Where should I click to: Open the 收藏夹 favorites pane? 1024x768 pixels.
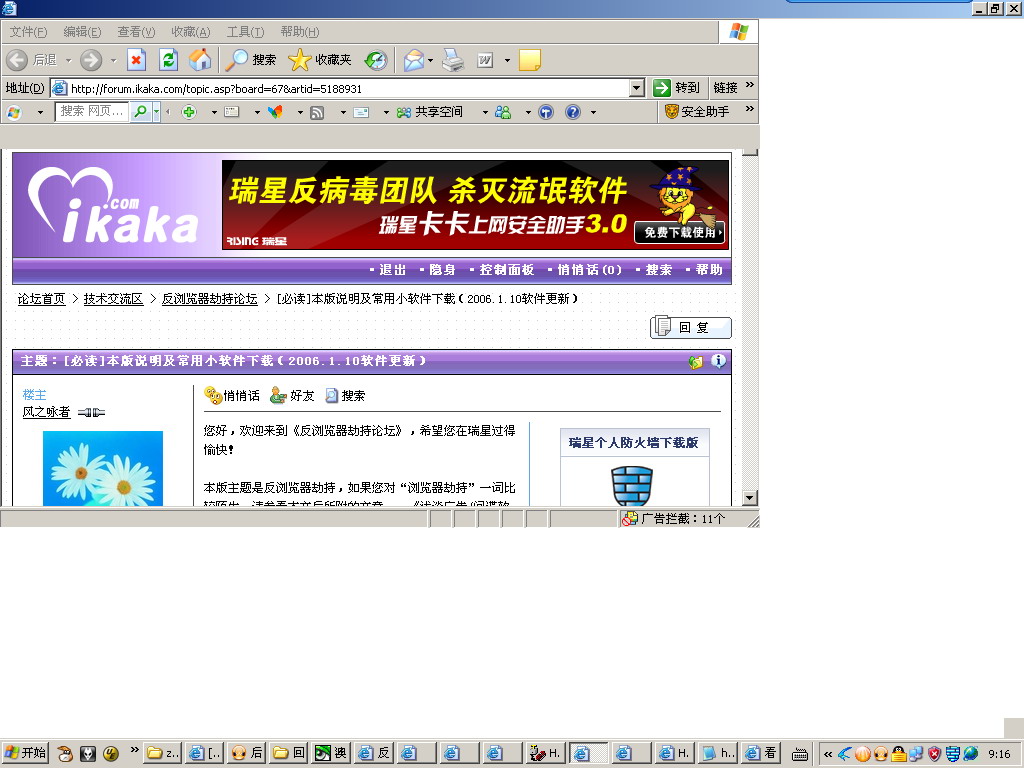pyautogui.click(x=320, y=60)
